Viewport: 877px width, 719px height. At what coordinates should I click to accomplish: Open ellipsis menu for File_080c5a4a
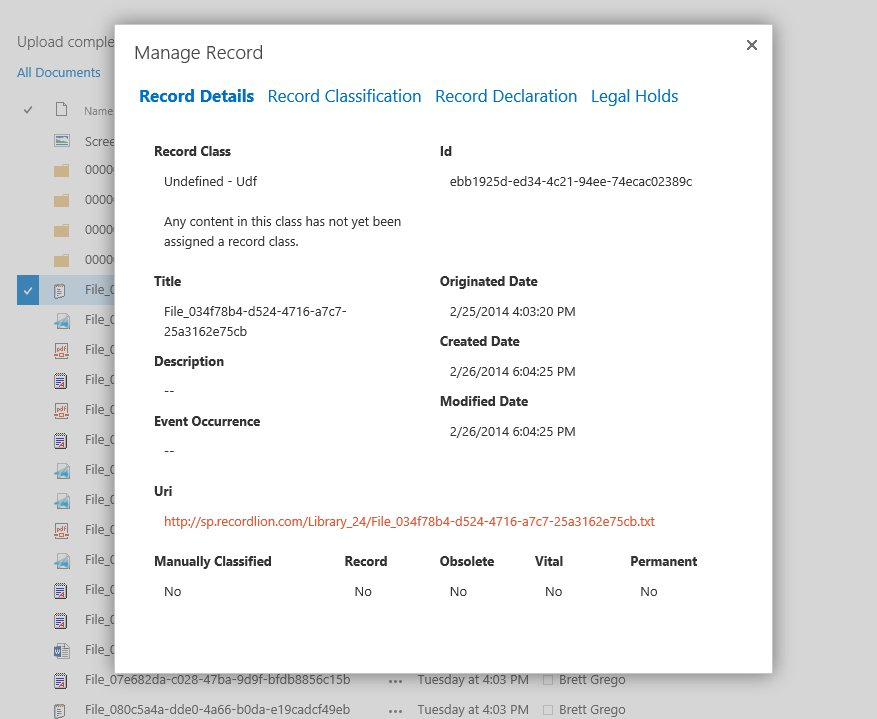[396, 710]
